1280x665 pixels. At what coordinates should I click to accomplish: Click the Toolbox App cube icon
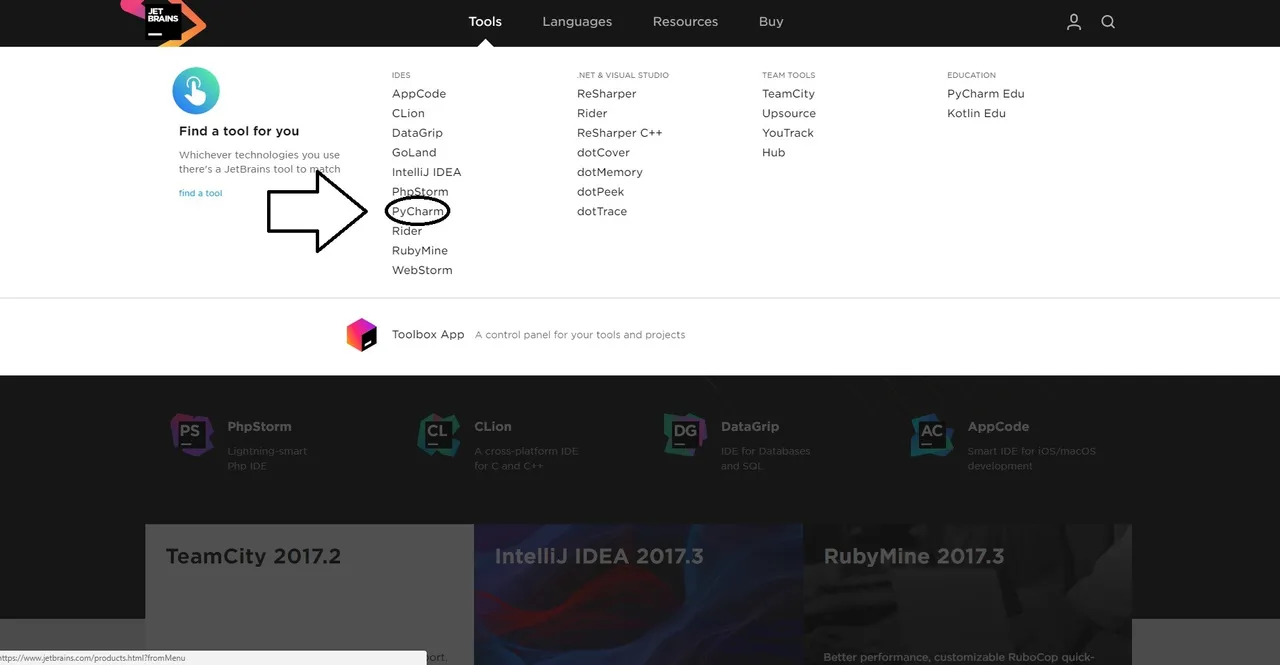[362, 335]
